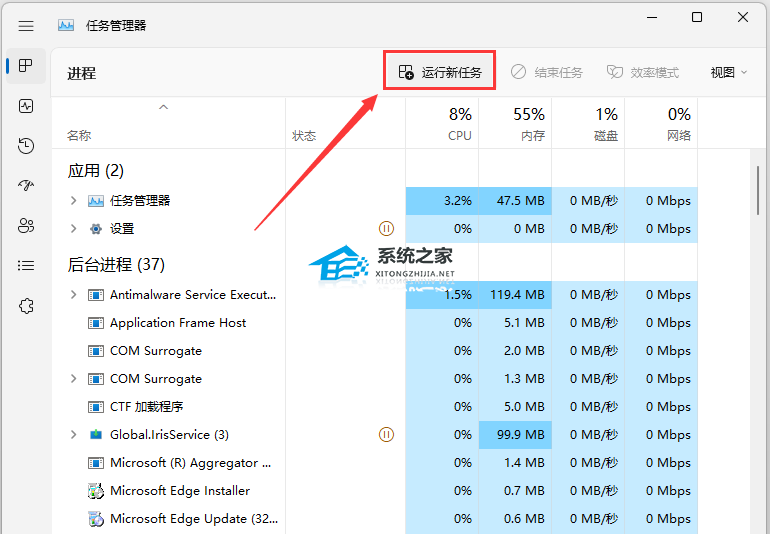Open the 视图 (View) dropdown menu

click(x=729, y=72)
